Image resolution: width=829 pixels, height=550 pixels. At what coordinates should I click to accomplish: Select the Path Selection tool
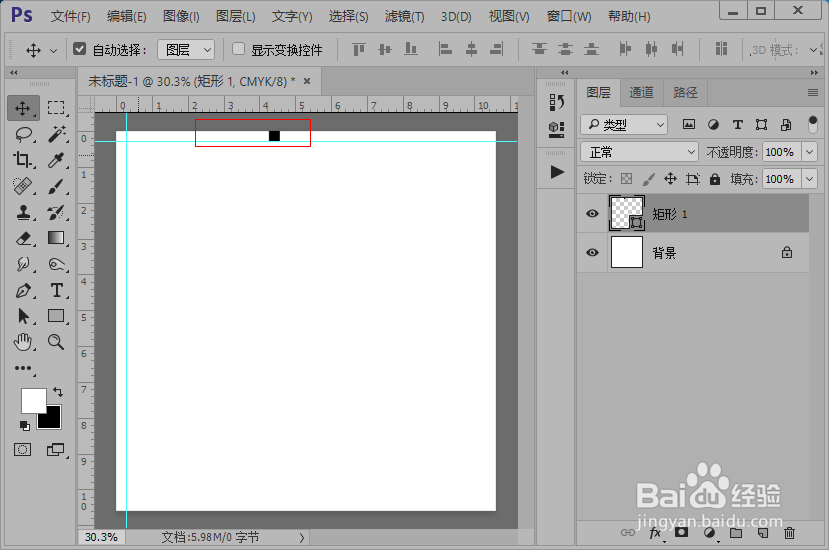coord(23,316)
